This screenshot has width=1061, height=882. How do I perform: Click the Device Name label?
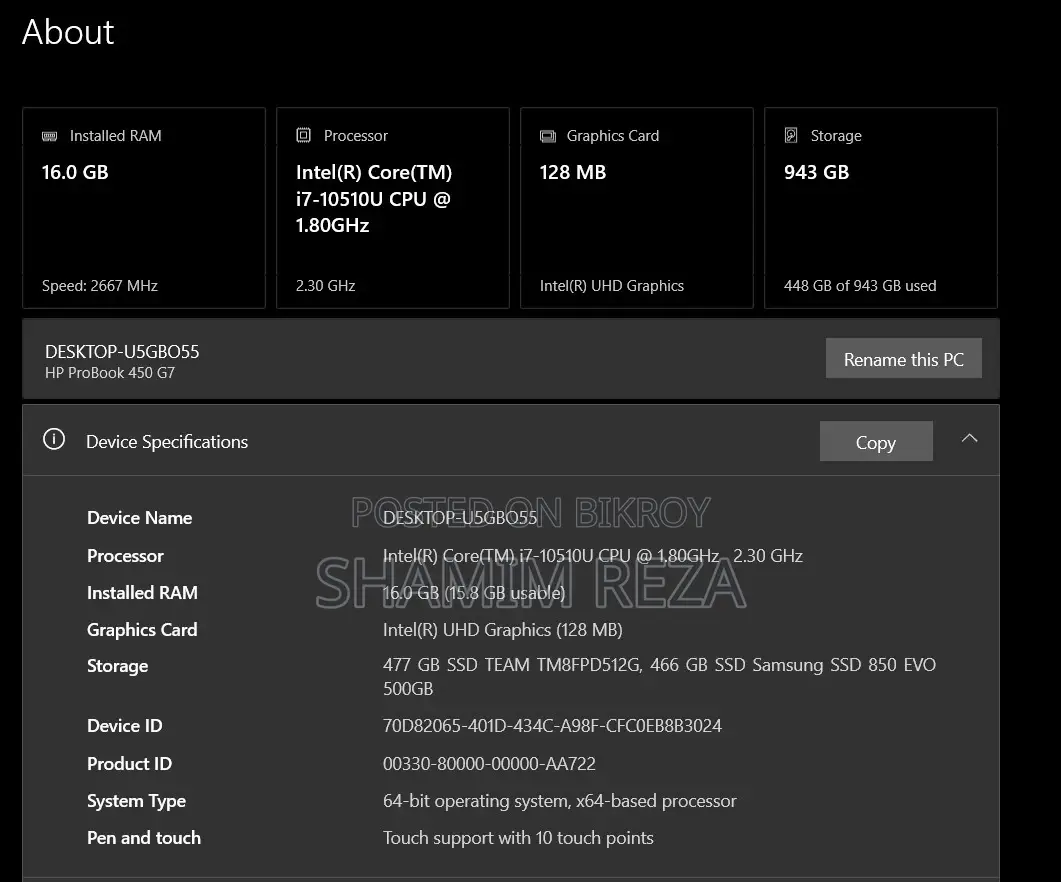tap(139, 518)
